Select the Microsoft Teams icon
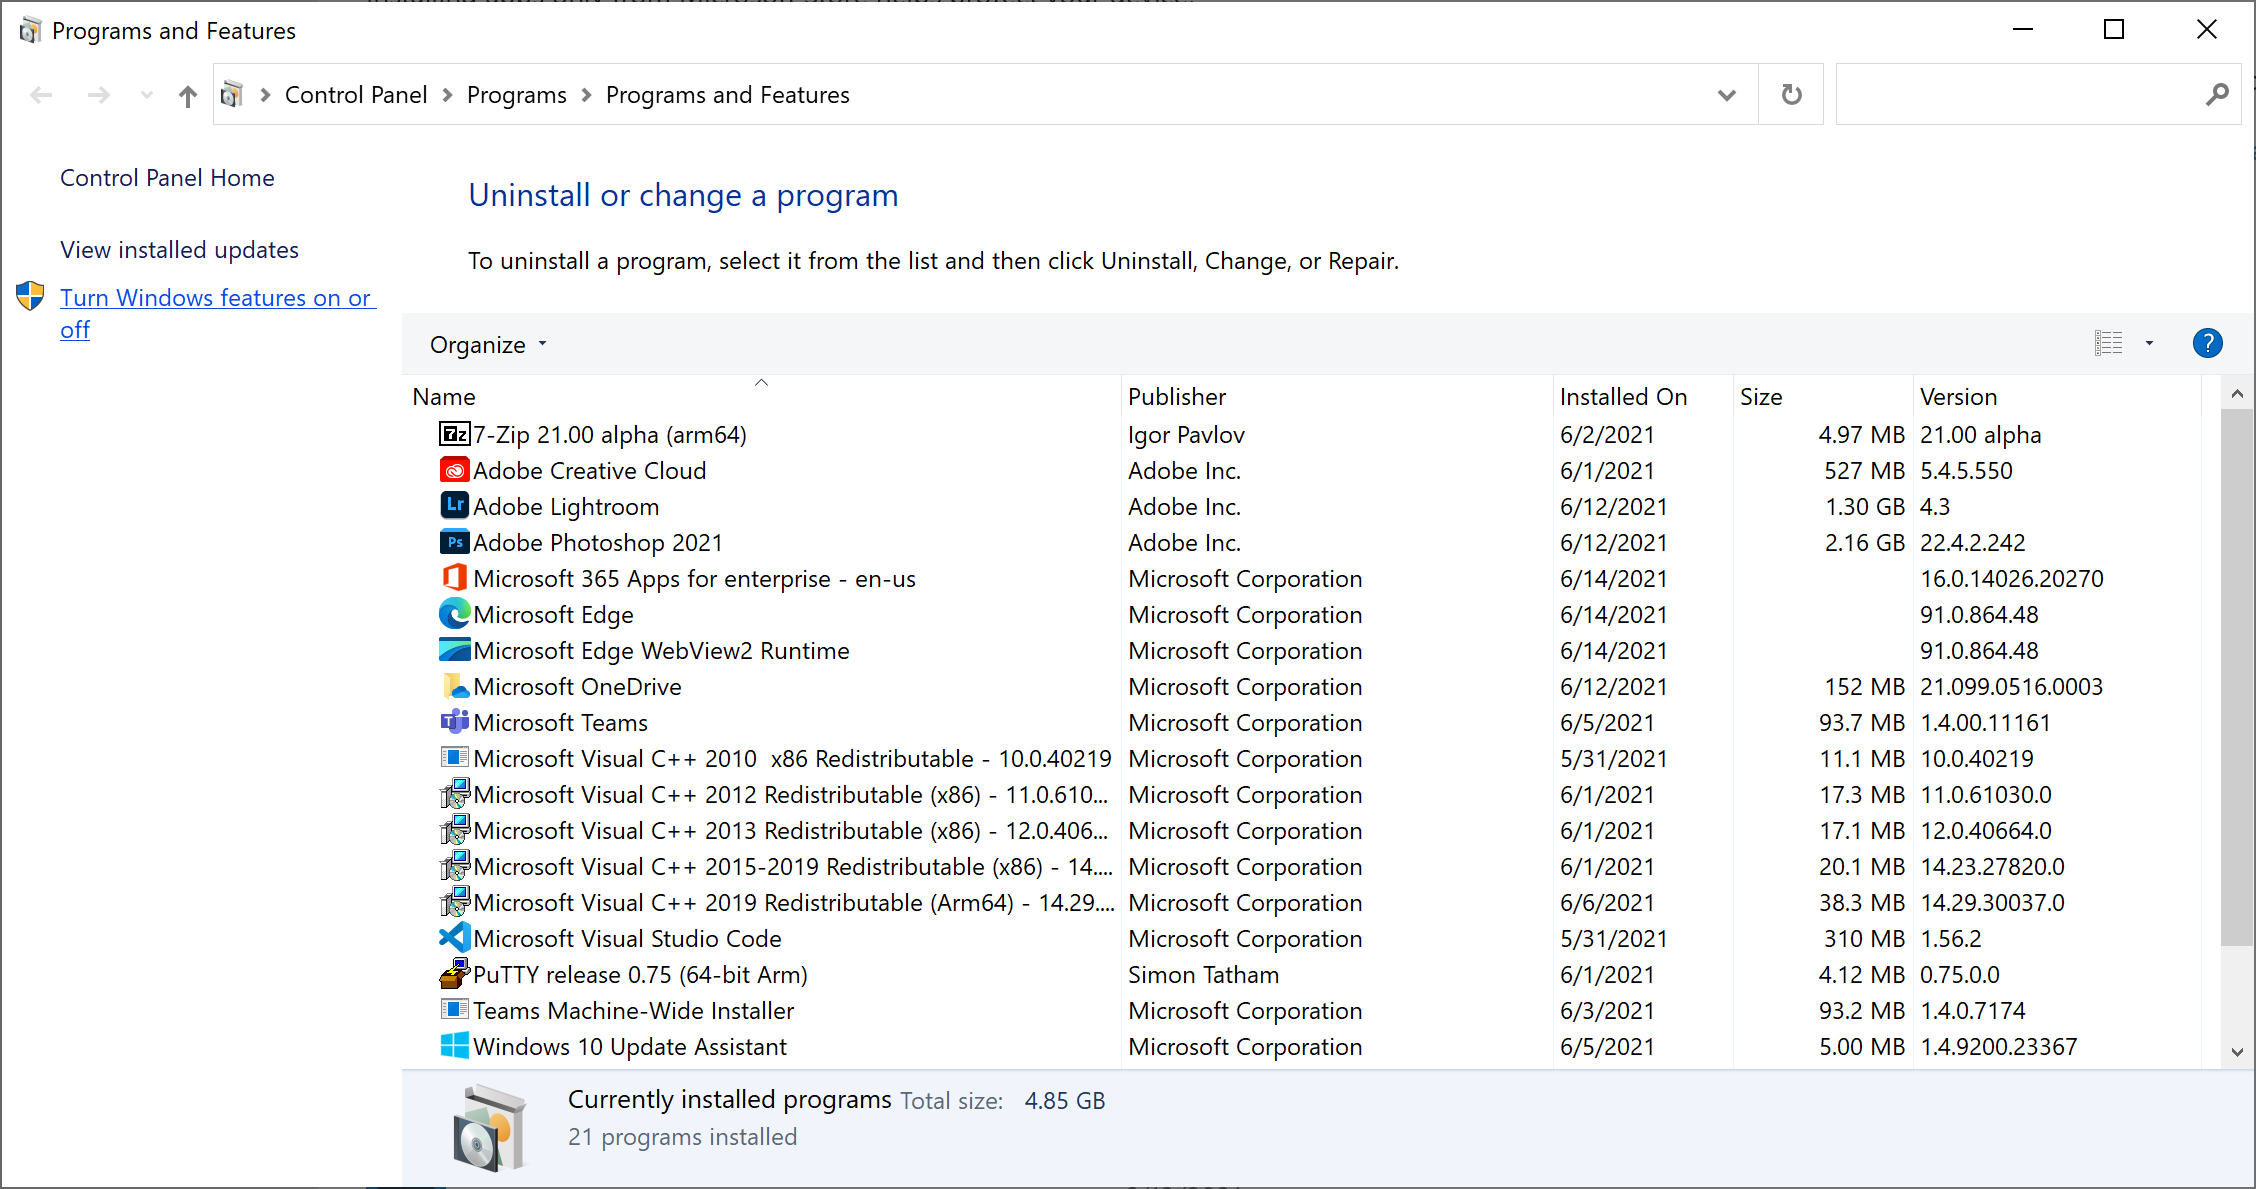Viewport: 2256px width, 1189px height. [x=454, y=722]
